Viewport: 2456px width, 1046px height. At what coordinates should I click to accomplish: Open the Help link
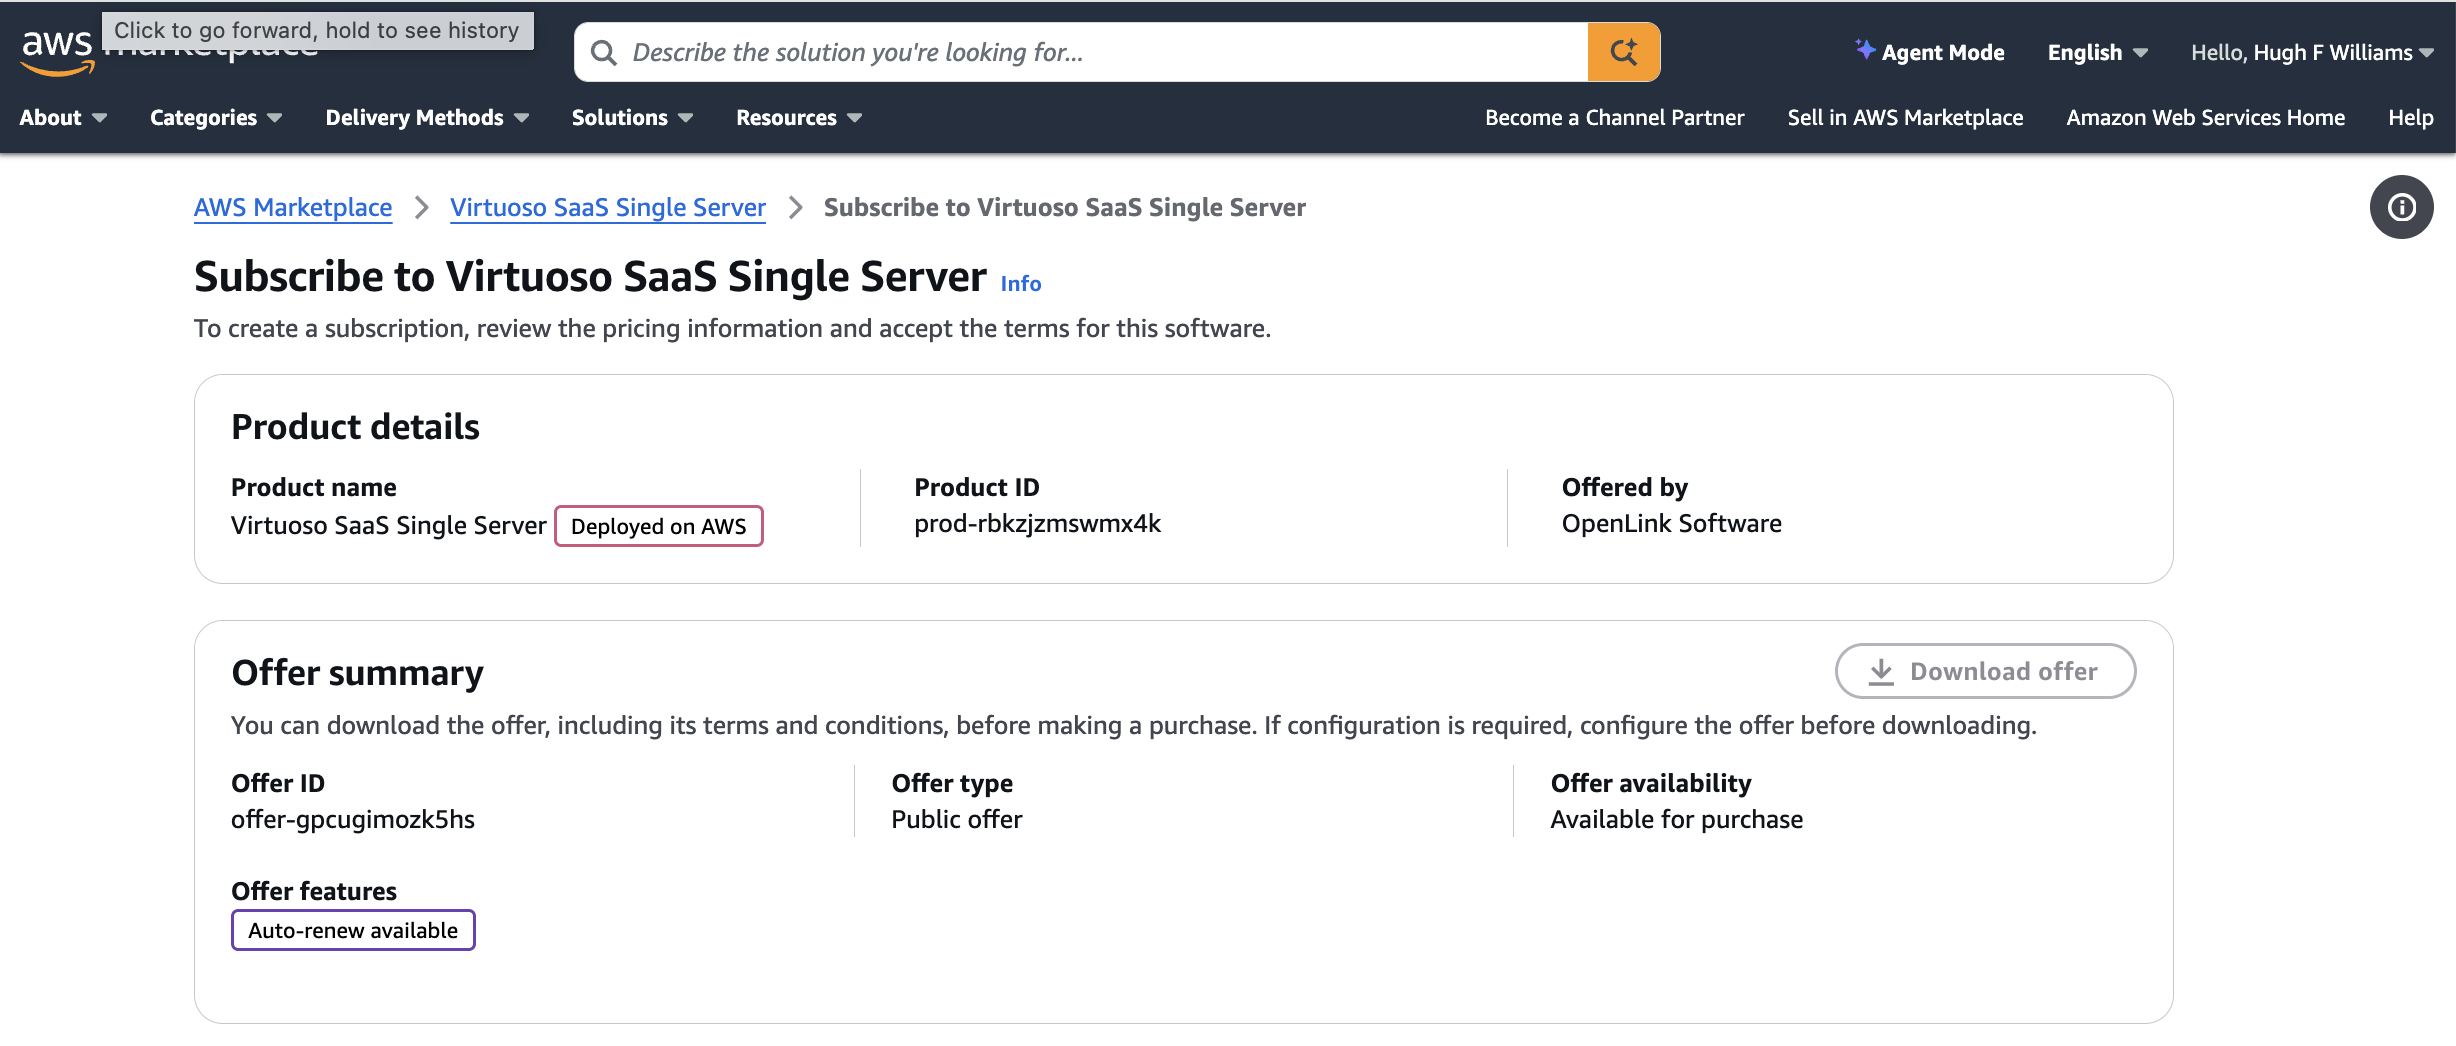coord(2410,117)
